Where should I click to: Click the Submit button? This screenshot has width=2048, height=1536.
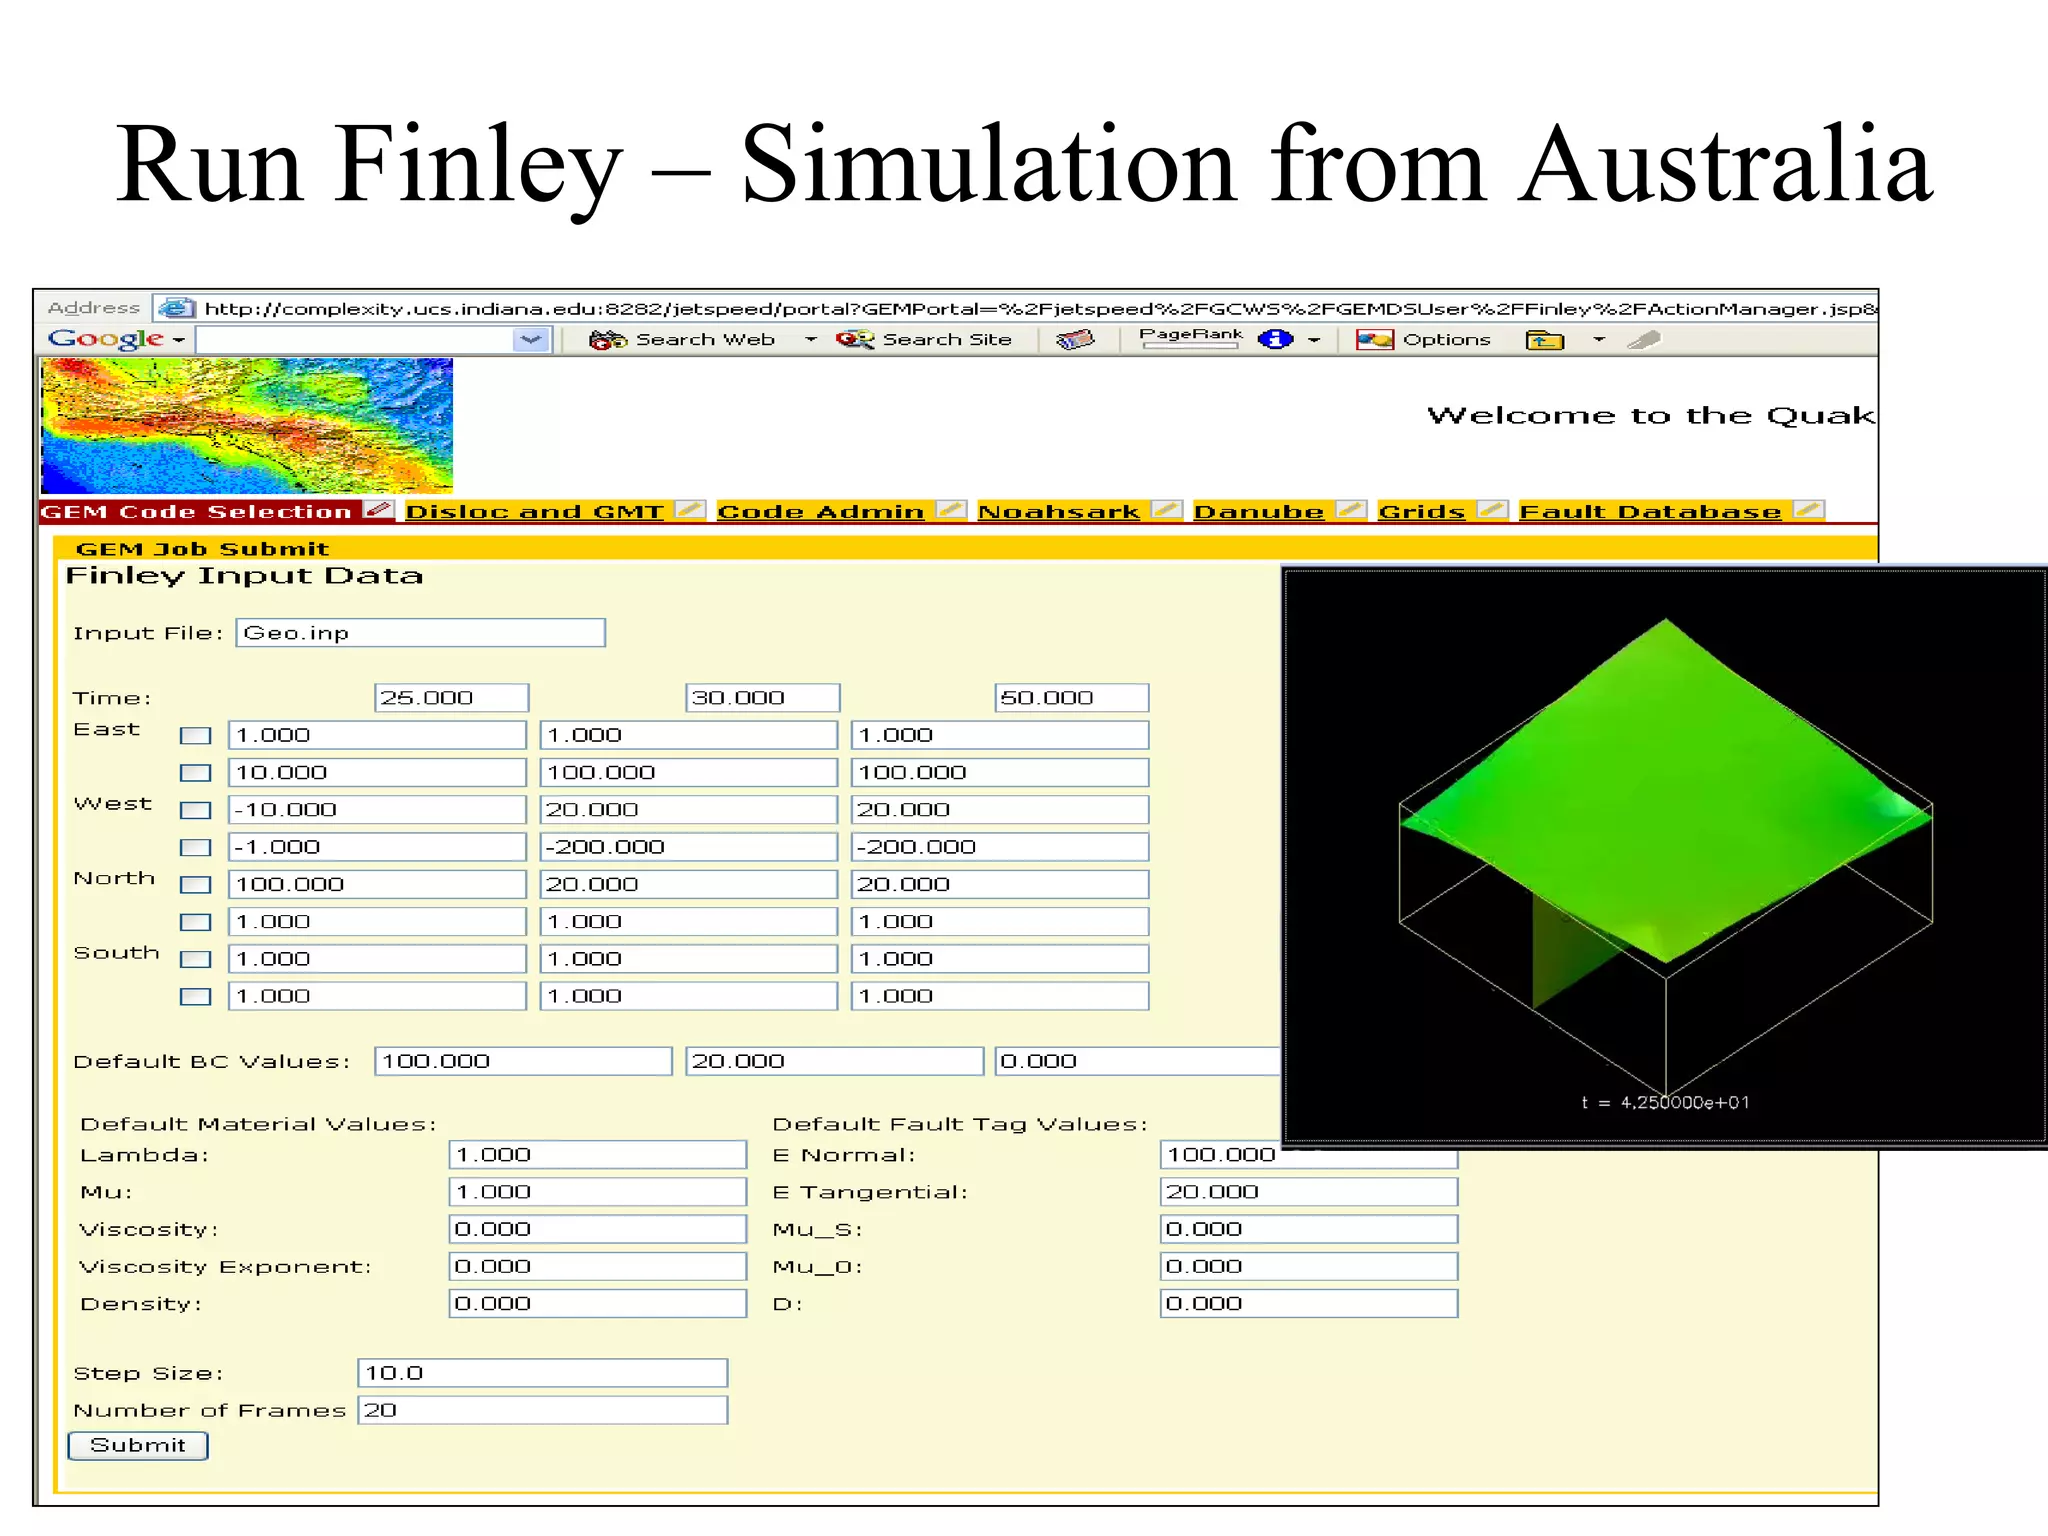tap(138, 1446)
